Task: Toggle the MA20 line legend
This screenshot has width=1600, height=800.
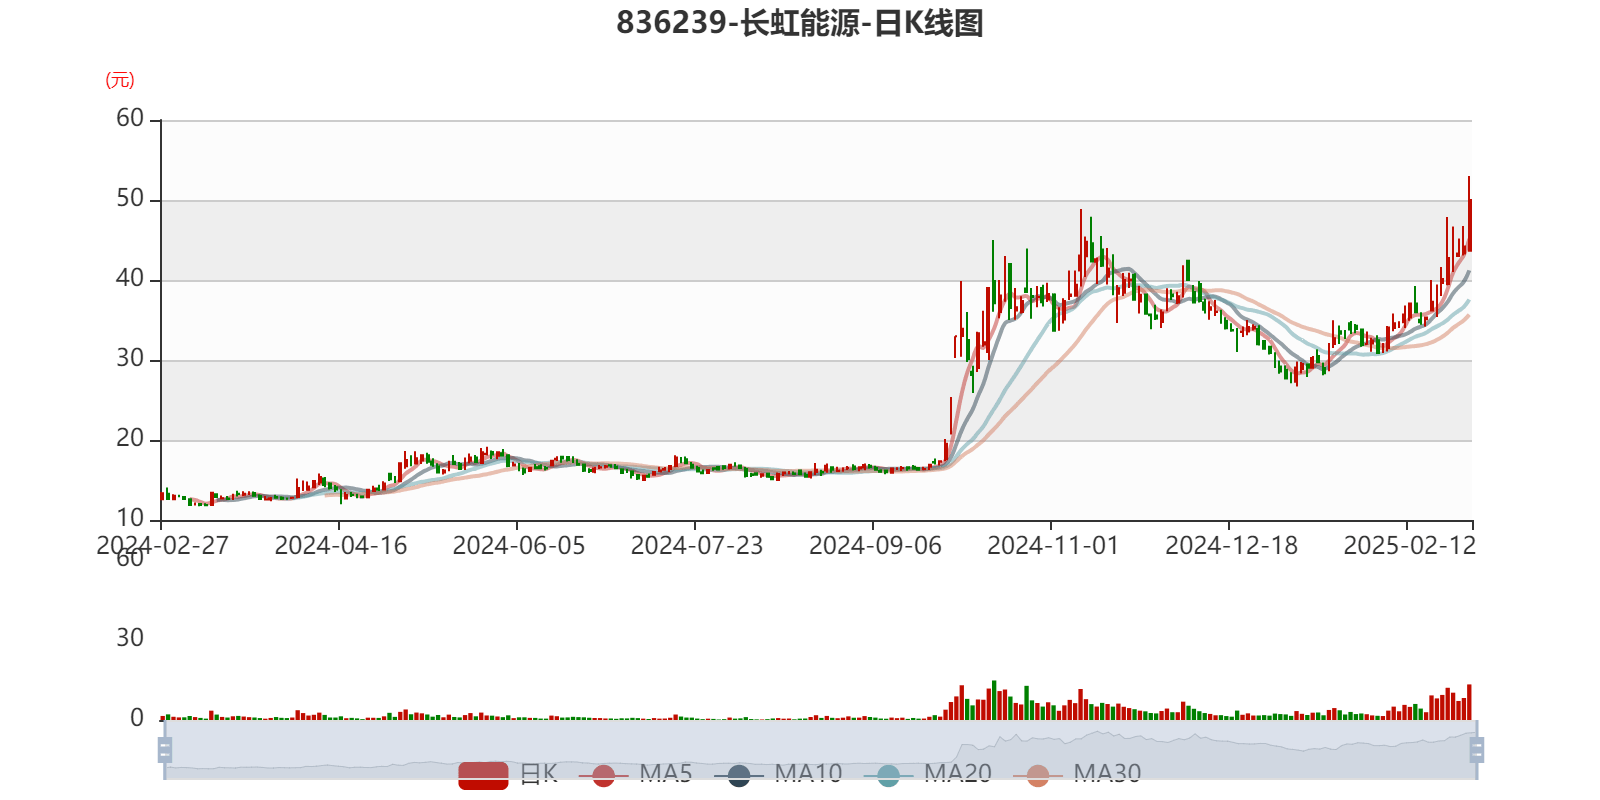Action: click(x=928, y=774)
